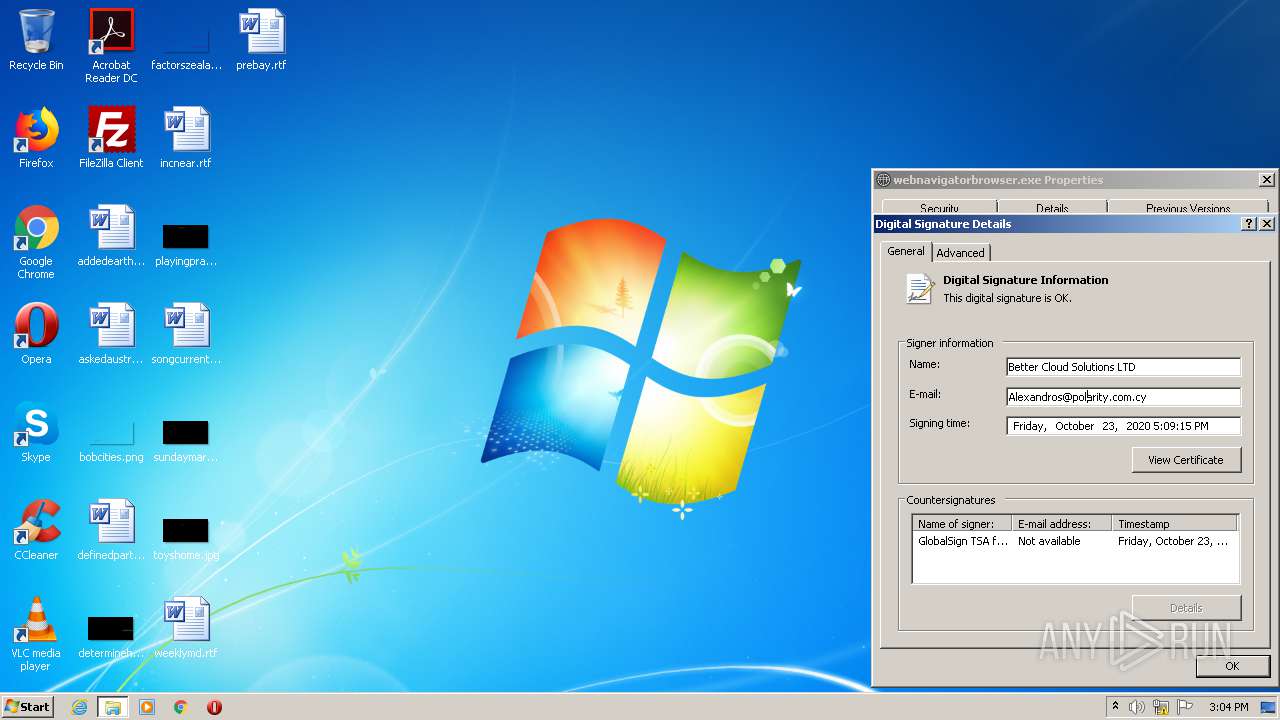Select the askedaustr document icon
This screenshot has height=720, width=1280.
(x=111, y=334)
